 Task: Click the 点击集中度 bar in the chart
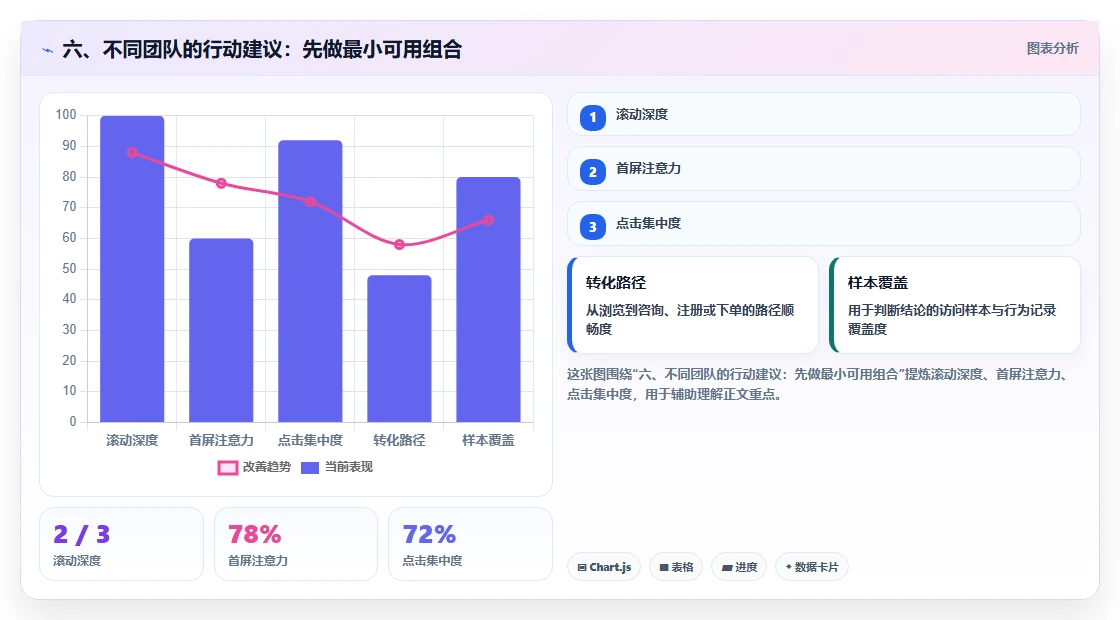(x=310, y=281)
